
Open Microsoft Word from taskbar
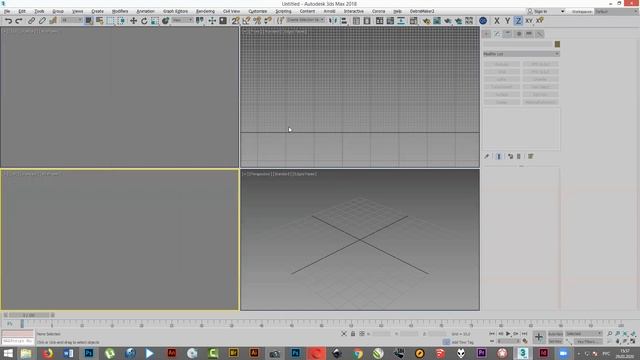pyautogui.click(x=68, y=353)
